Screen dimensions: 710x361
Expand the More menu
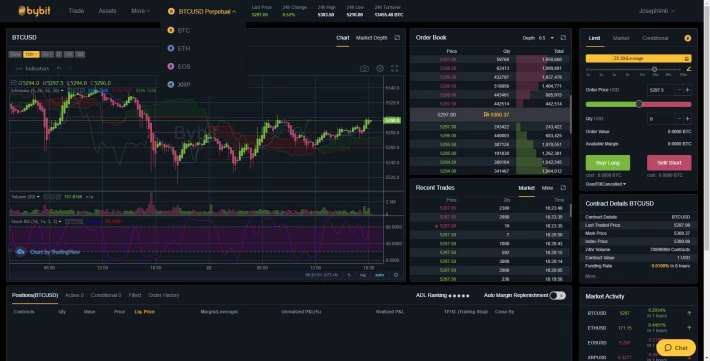140,11
